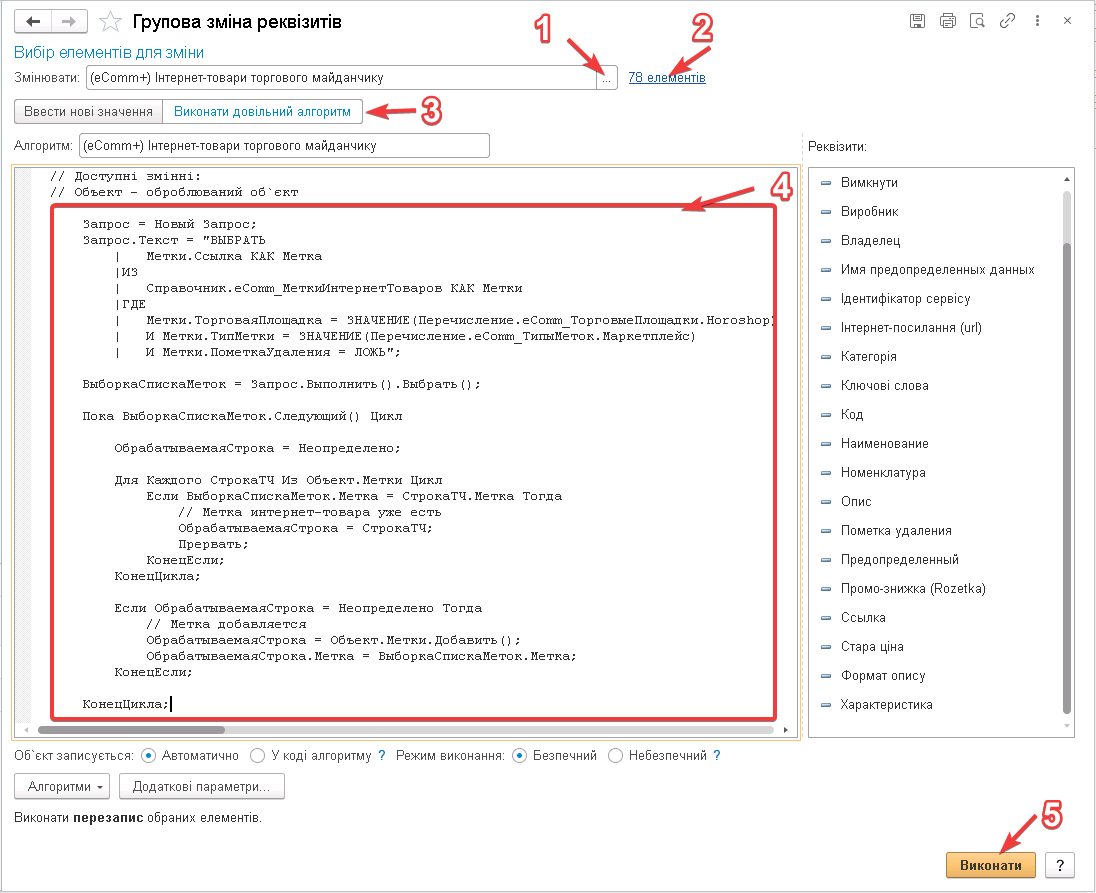Choose the 'Безпечний' execution mode
This screenshot has height=893, width=1096.
pos(519,756)
